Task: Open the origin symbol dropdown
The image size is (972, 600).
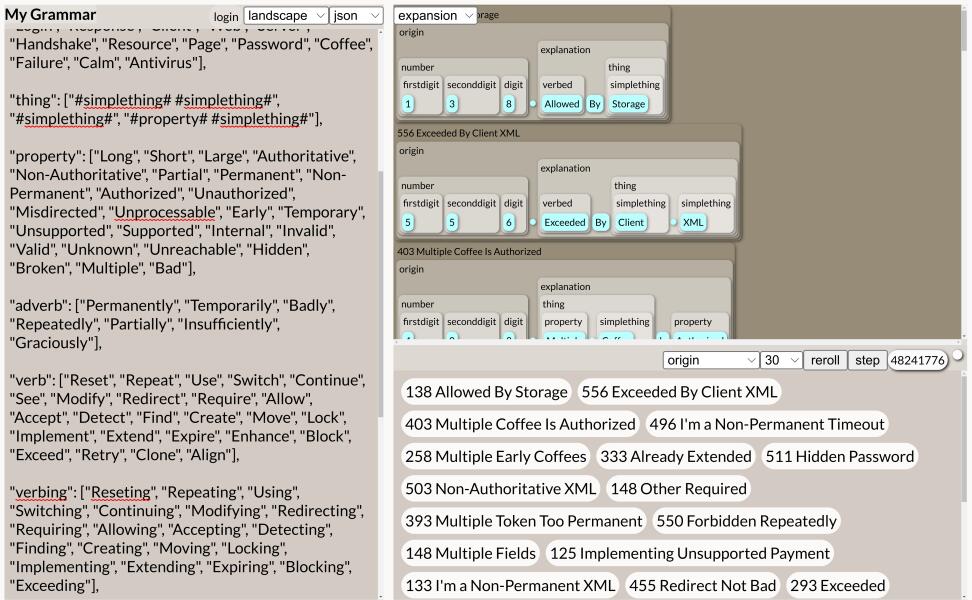Action: click(710, 360)
